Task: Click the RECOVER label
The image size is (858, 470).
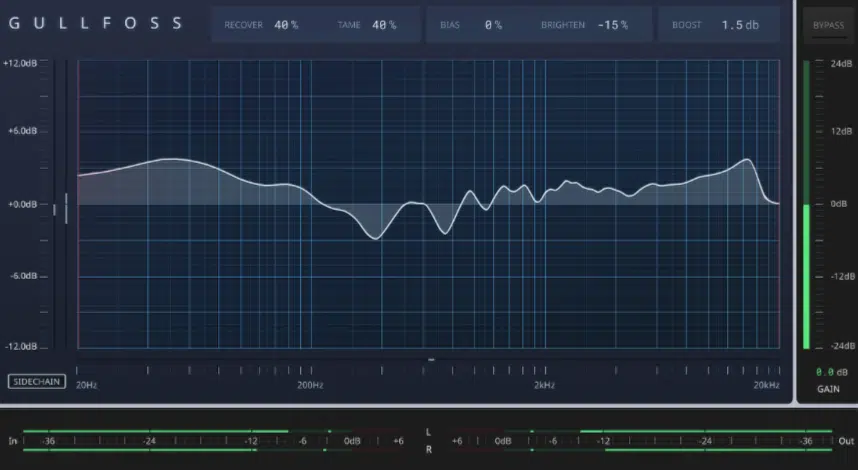Action: coord(244,25)
